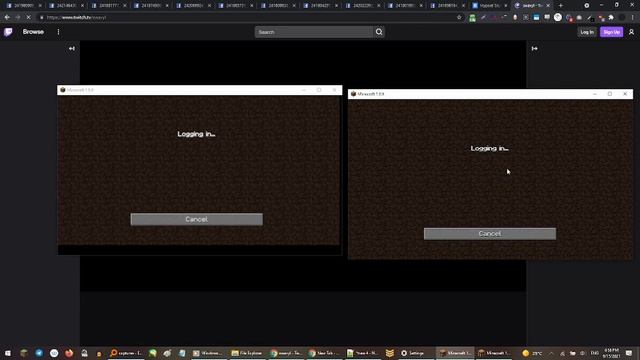
Task: Click the left Minecraft window title bar icon
Action: (x=62, y=90)
